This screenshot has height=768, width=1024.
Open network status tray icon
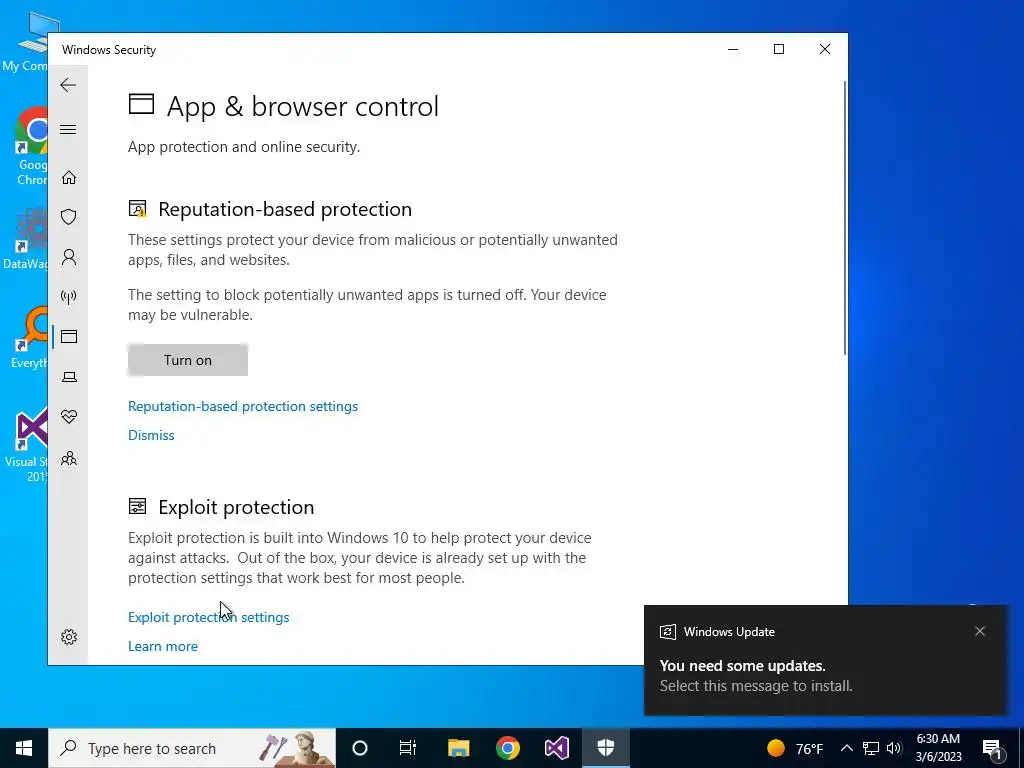pyautogui.click(x=871, y=748)
